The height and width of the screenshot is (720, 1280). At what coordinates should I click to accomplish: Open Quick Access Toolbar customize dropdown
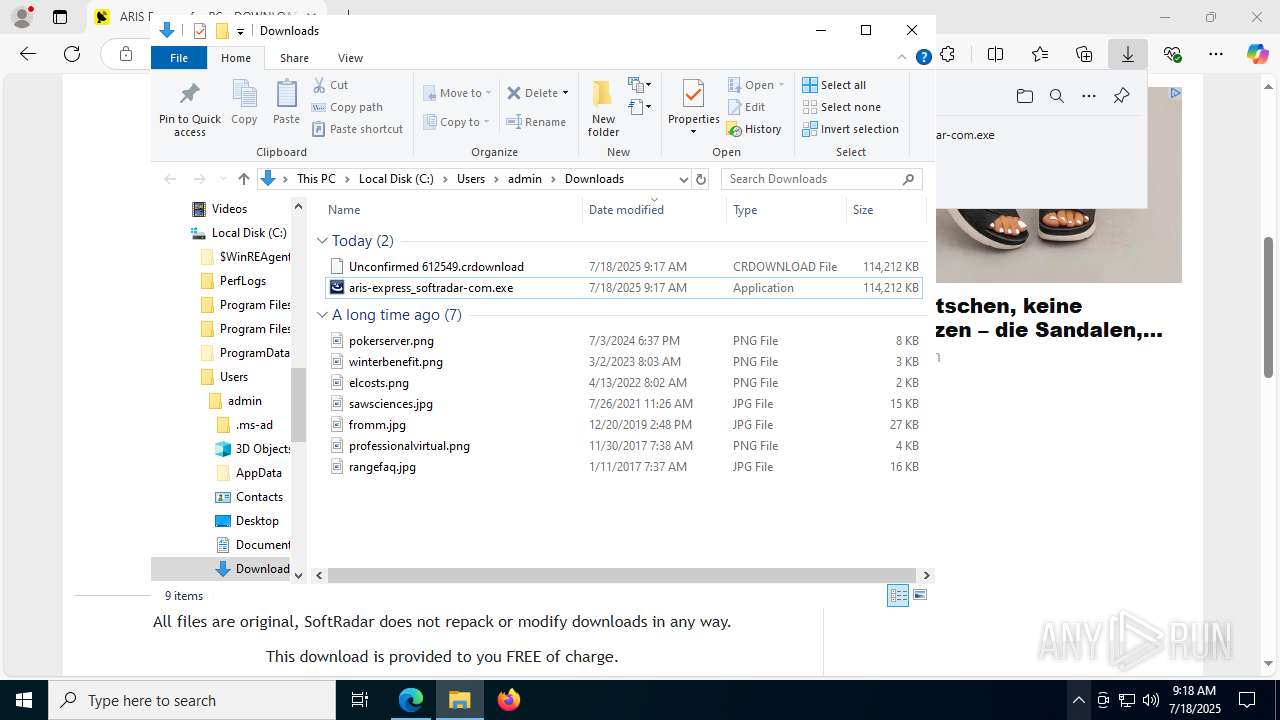point(241,31)
